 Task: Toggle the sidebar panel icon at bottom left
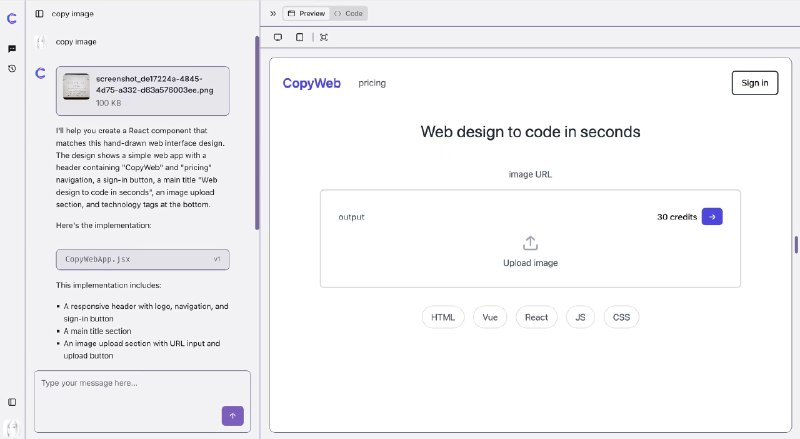coord(12,402)
